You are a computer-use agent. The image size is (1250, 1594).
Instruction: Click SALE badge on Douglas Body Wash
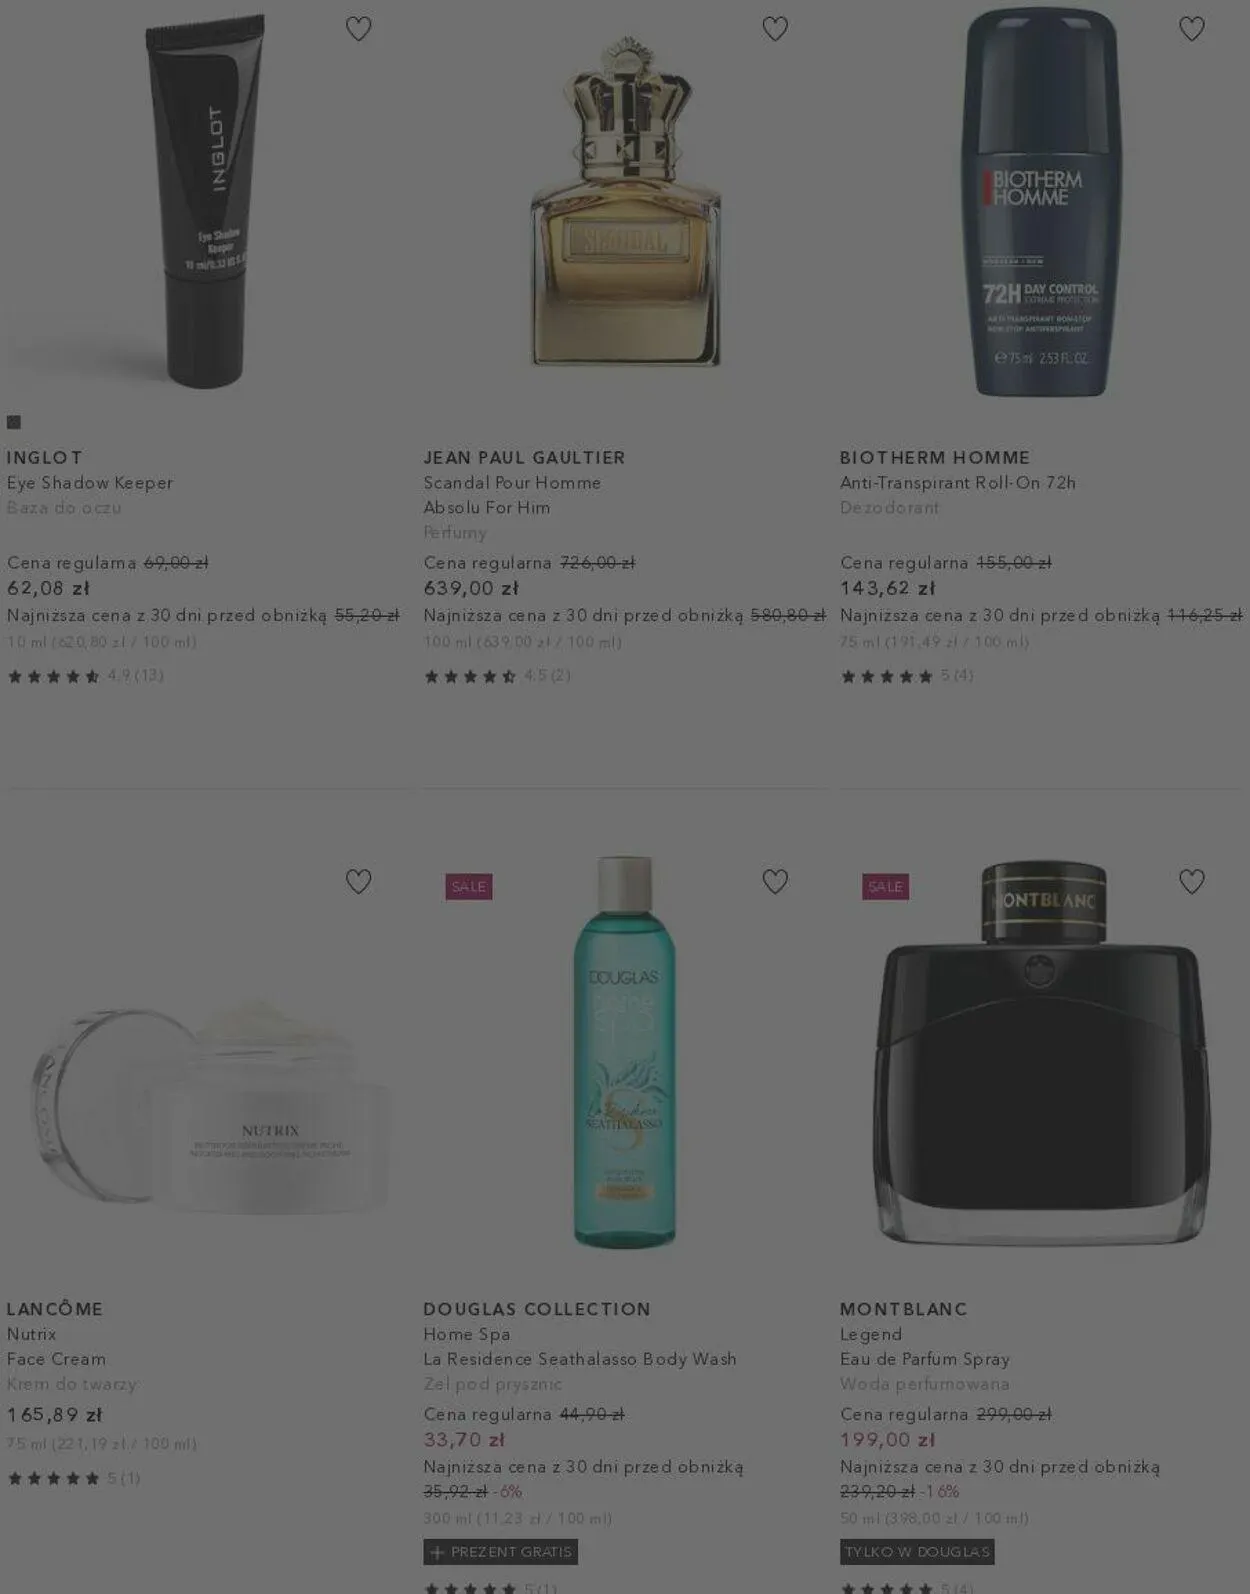click(x=468, y=887)
